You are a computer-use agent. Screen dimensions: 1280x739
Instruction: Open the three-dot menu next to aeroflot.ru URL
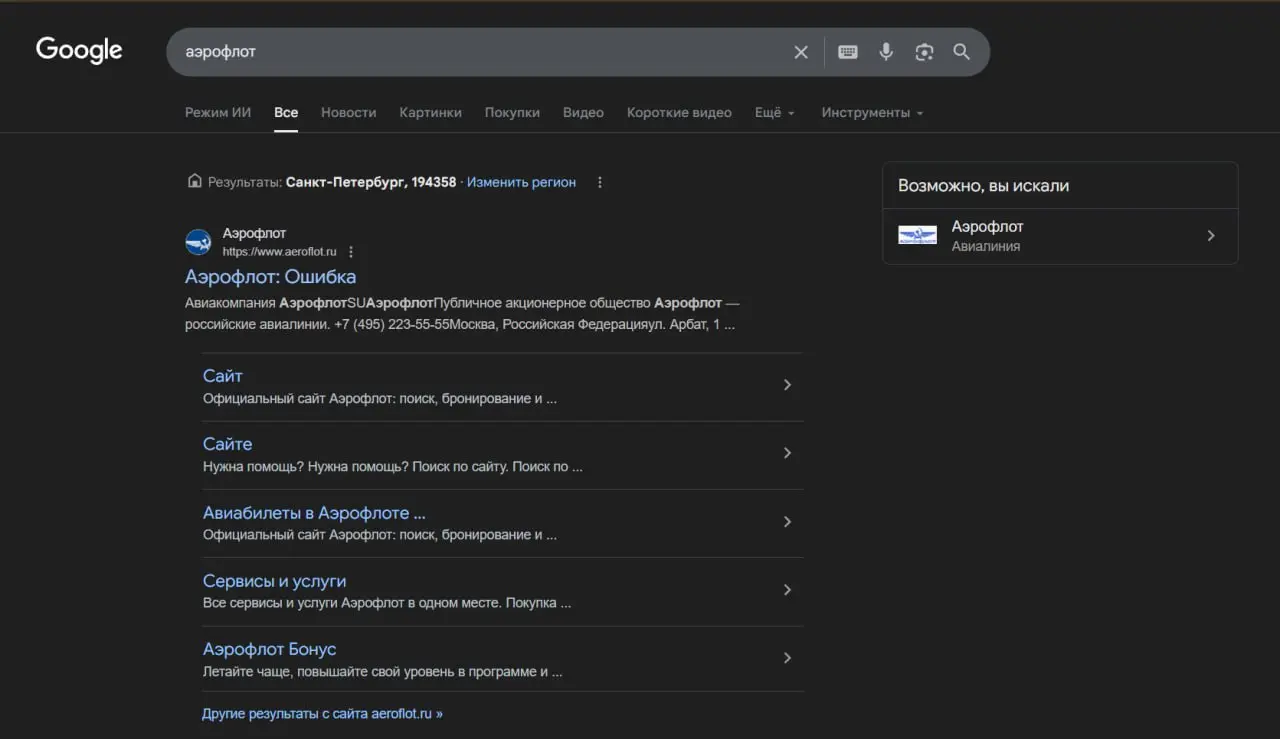point(351,252)
